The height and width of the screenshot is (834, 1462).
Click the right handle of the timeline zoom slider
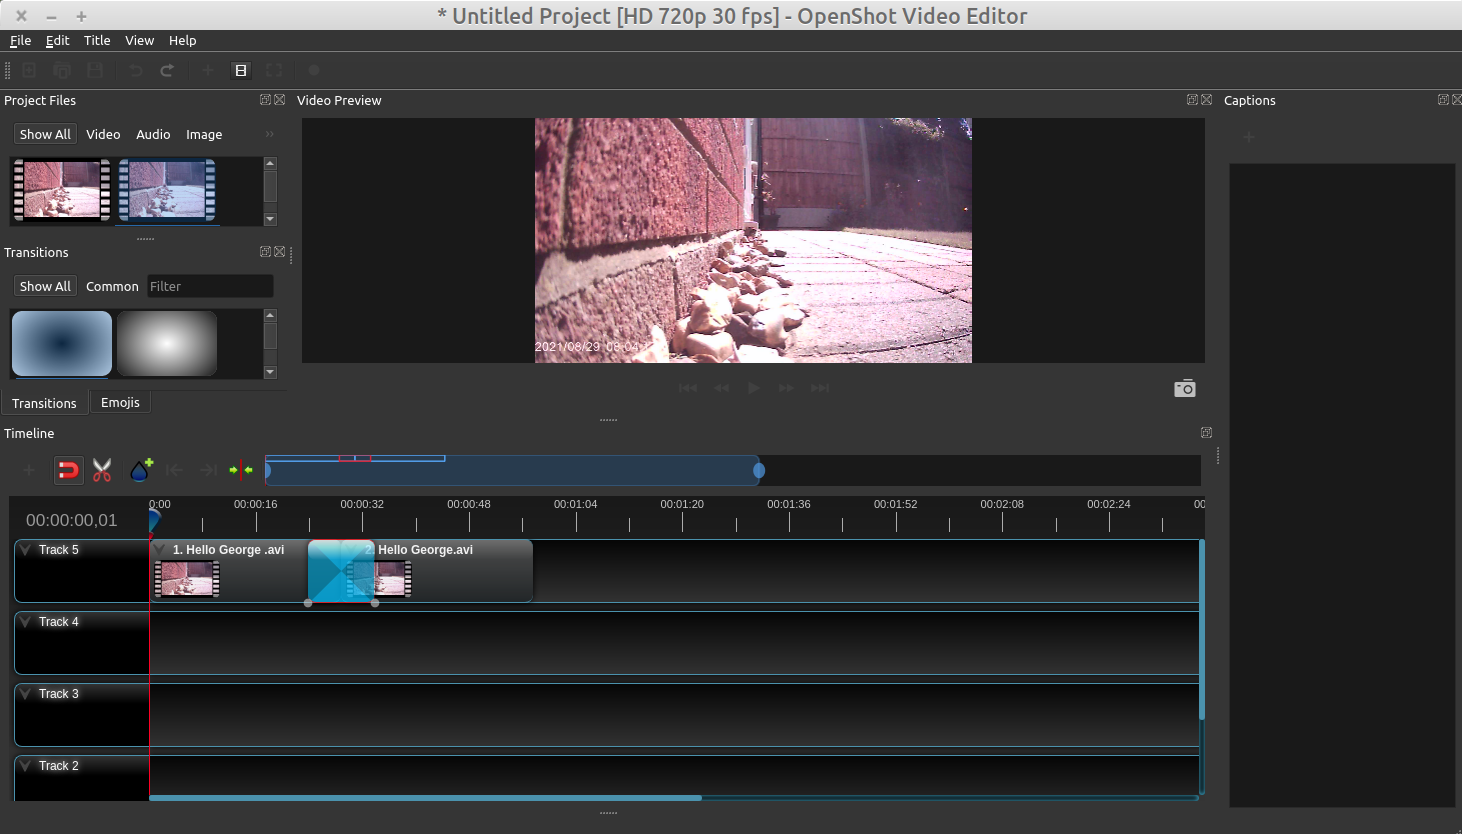coord(759,470)
